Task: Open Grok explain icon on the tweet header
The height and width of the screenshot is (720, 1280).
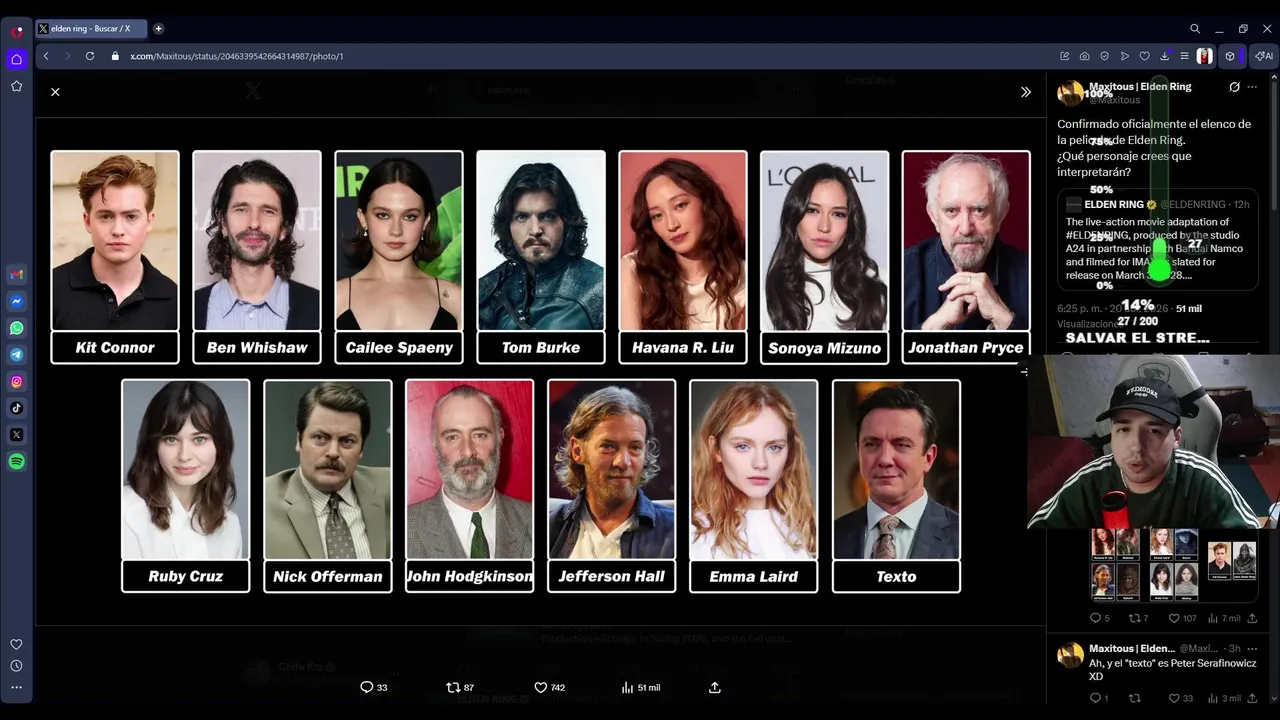Action: (x=1234, y=87)
